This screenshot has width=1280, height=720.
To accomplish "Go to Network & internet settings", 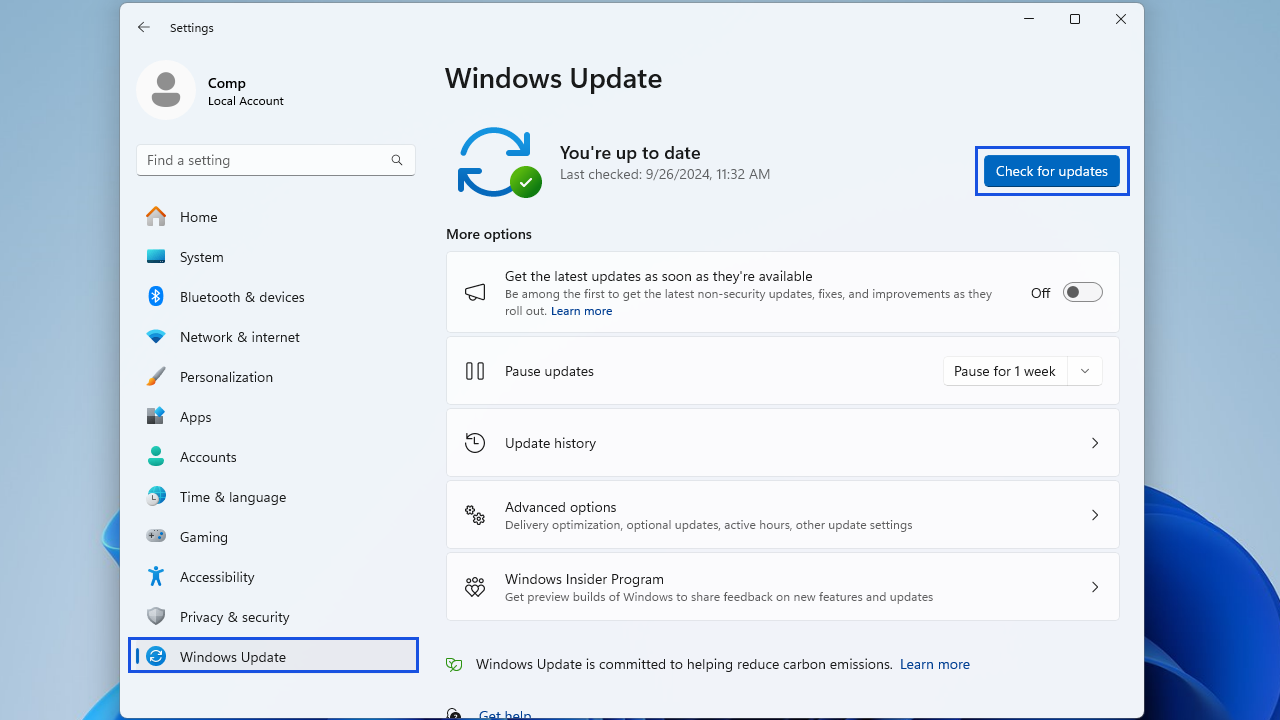I will (274, 337).
